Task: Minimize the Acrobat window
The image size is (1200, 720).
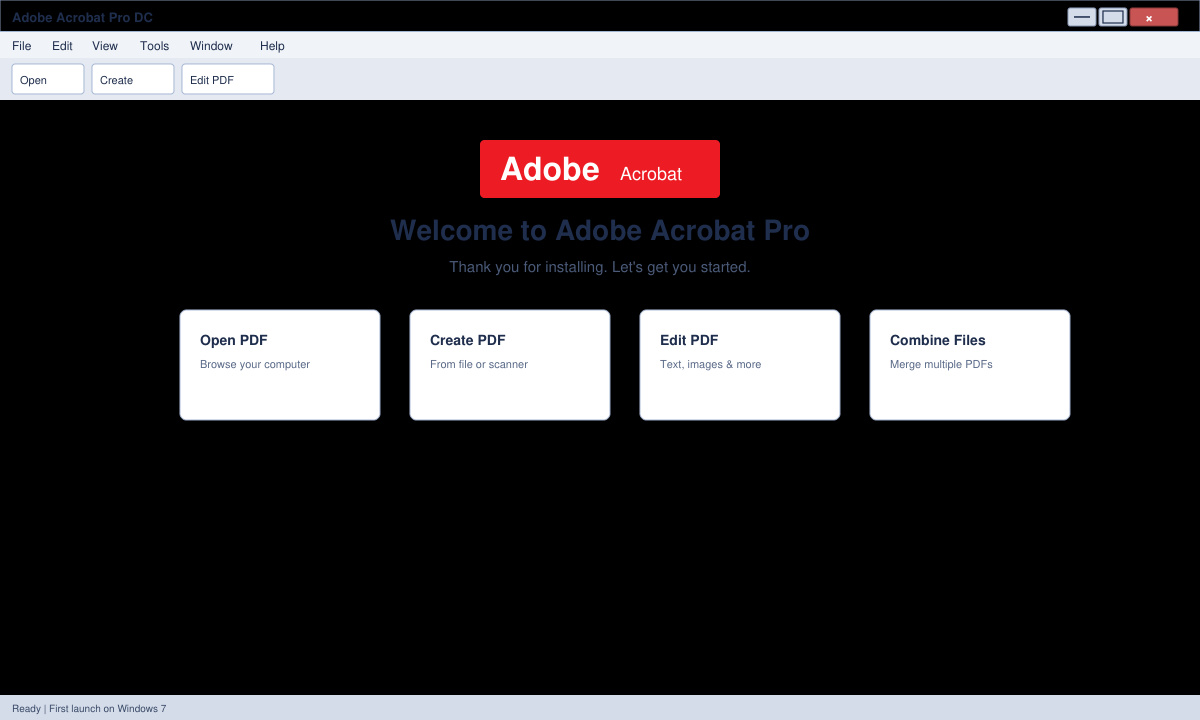Action: click(1082, 17)
